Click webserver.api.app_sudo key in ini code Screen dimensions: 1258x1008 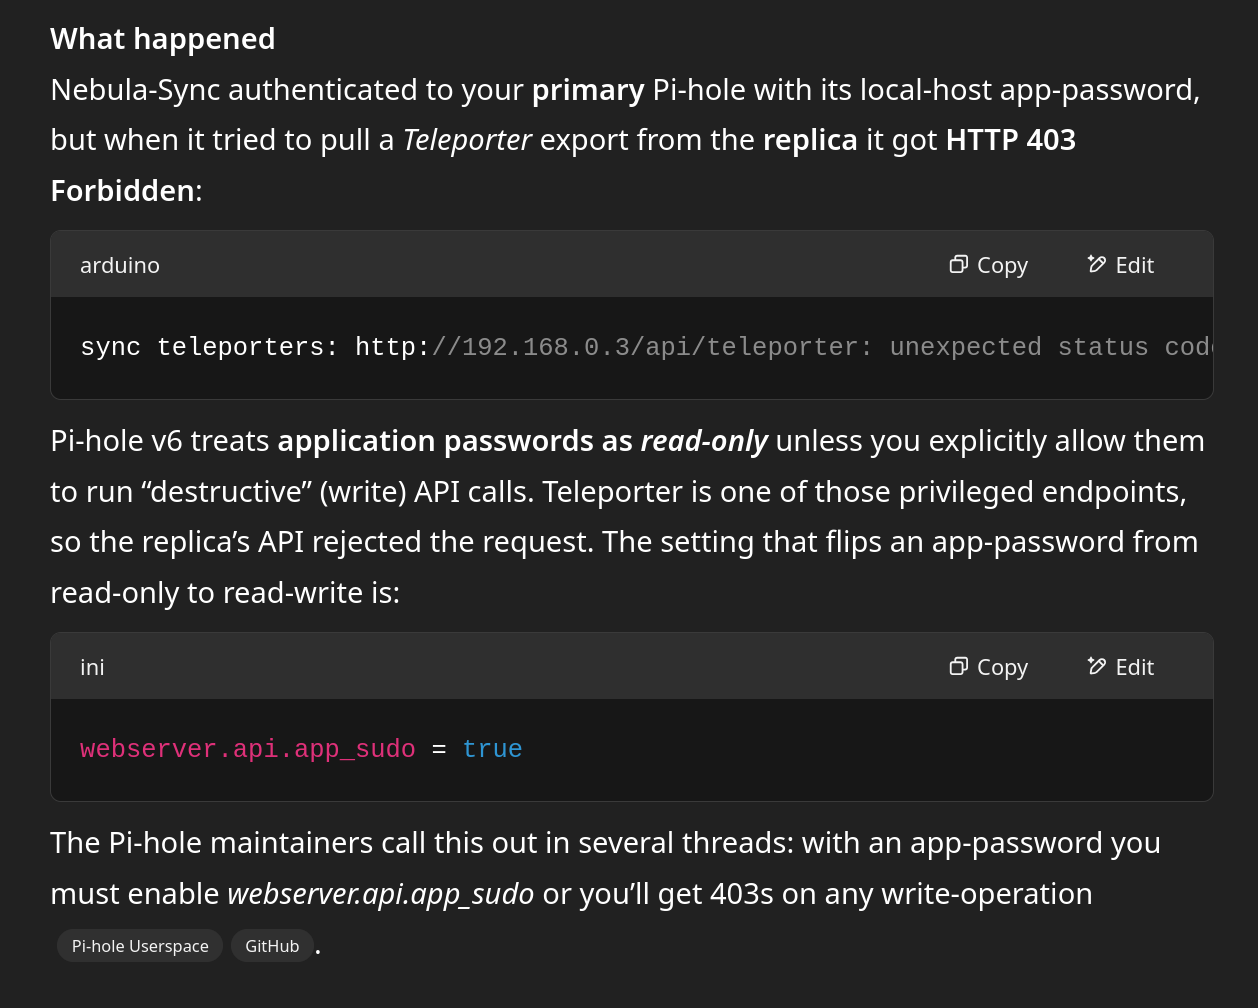[247, 749]
